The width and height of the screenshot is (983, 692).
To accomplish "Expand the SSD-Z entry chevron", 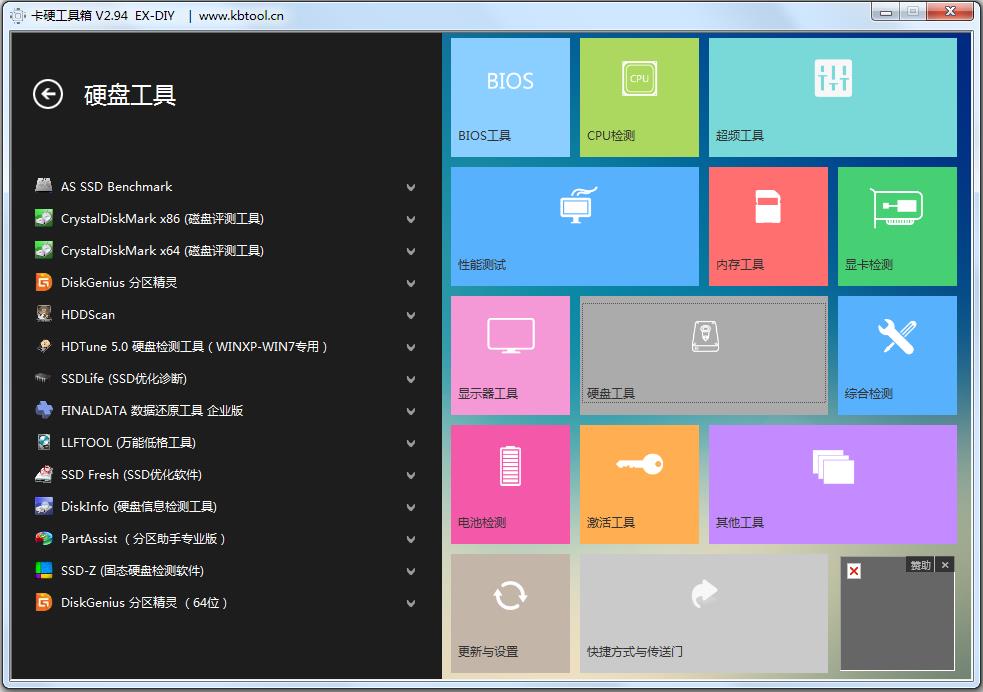I will pos(411,571).
